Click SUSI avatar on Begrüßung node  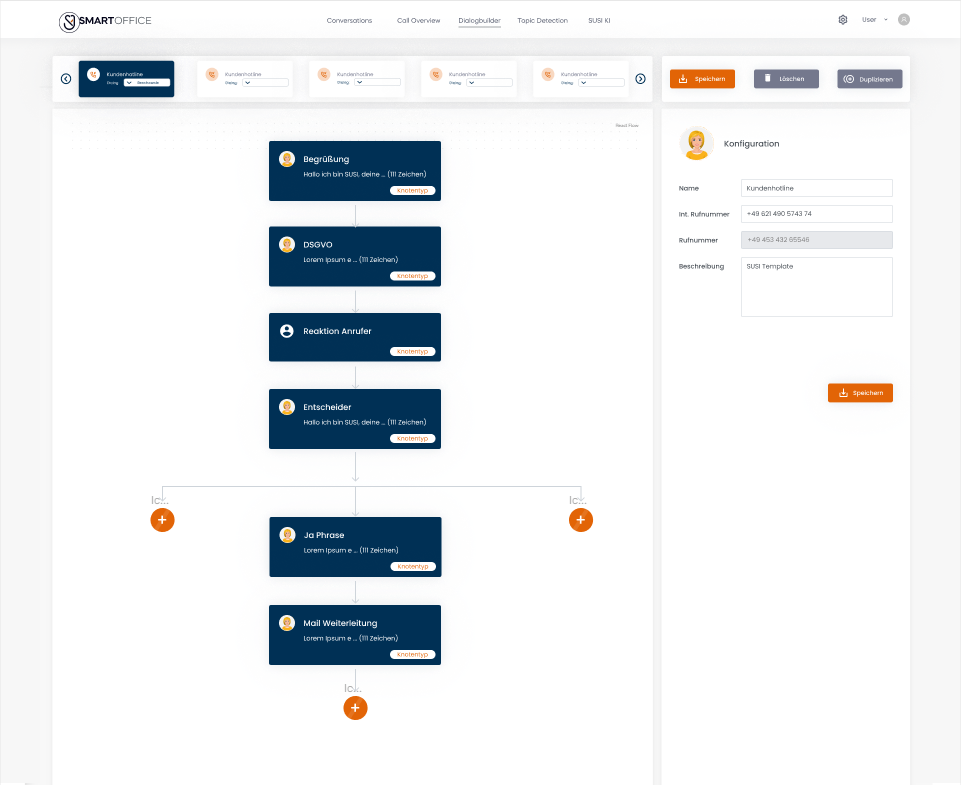point(287,159)
